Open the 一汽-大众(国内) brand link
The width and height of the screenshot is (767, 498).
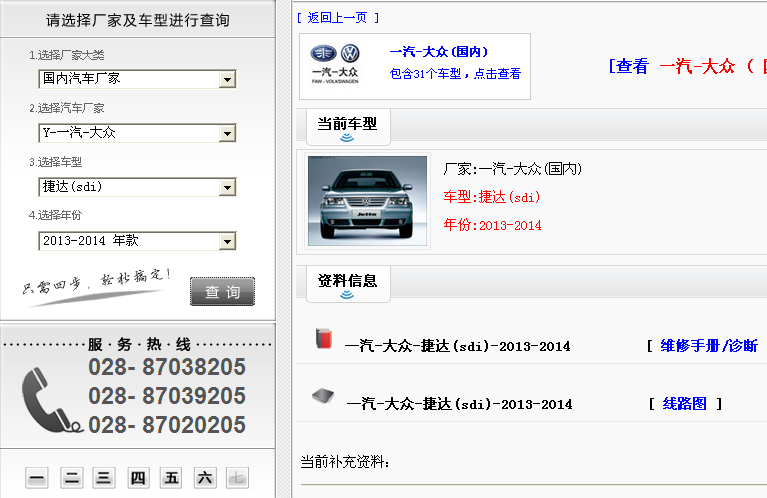439,52
